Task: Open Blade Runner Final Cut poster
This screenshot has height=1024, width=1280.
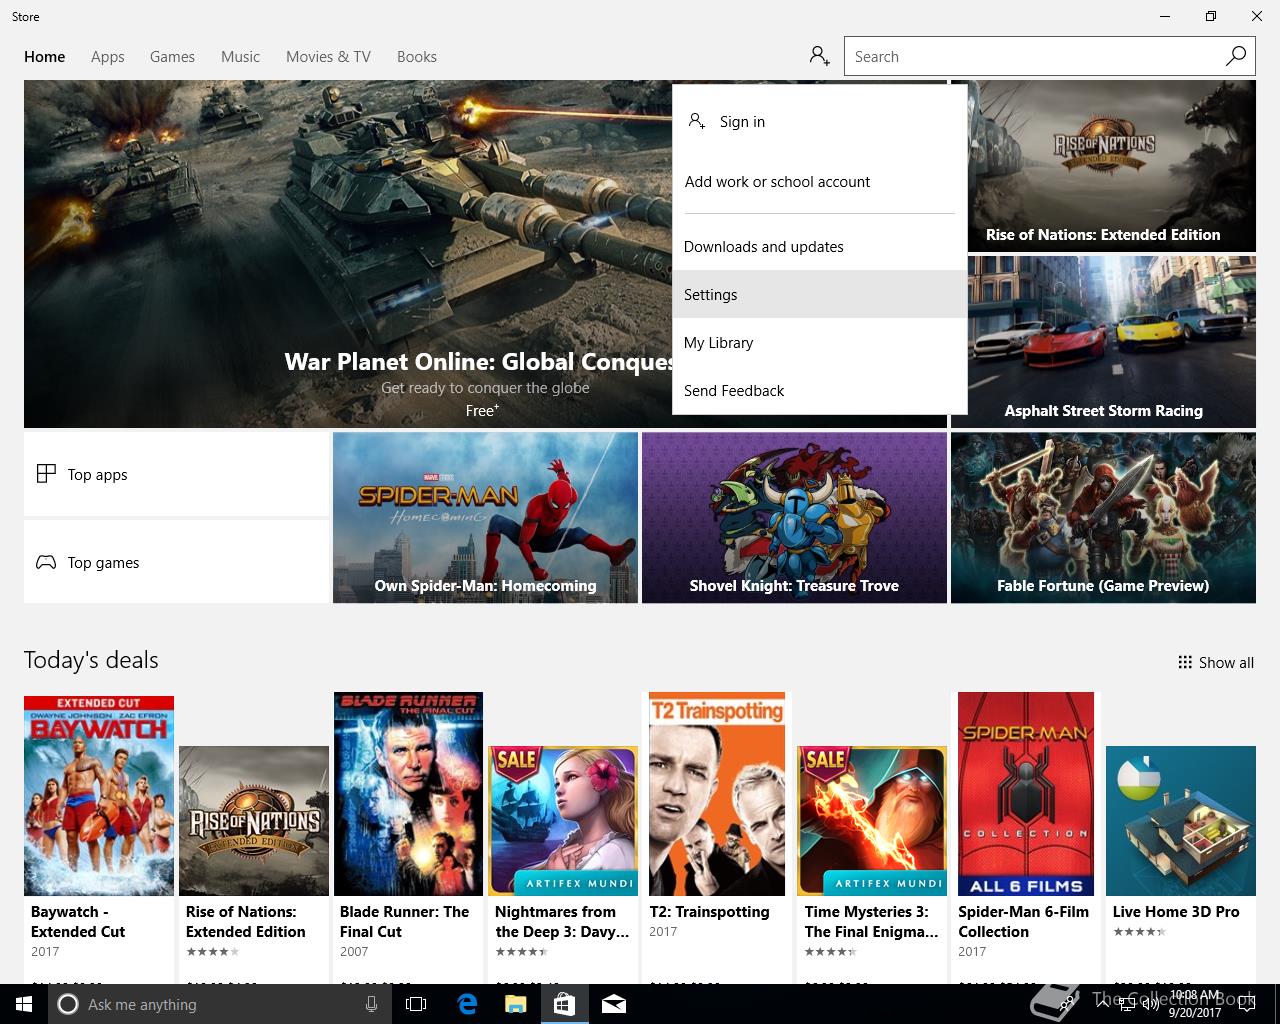Action: tap(408, 794)
